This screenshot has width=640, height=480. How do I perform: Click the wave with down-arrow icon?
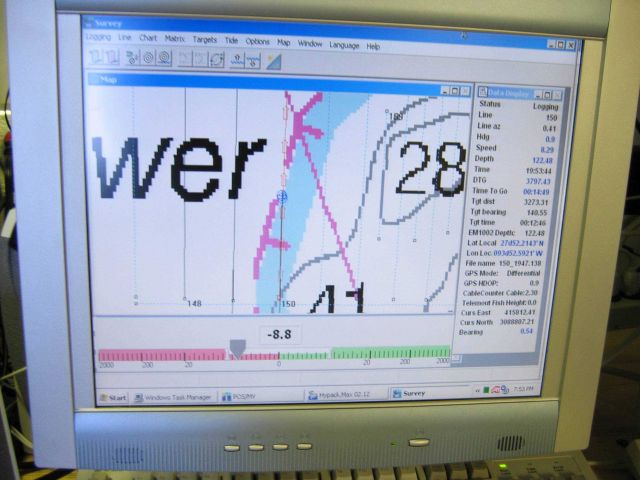[253, 61]
